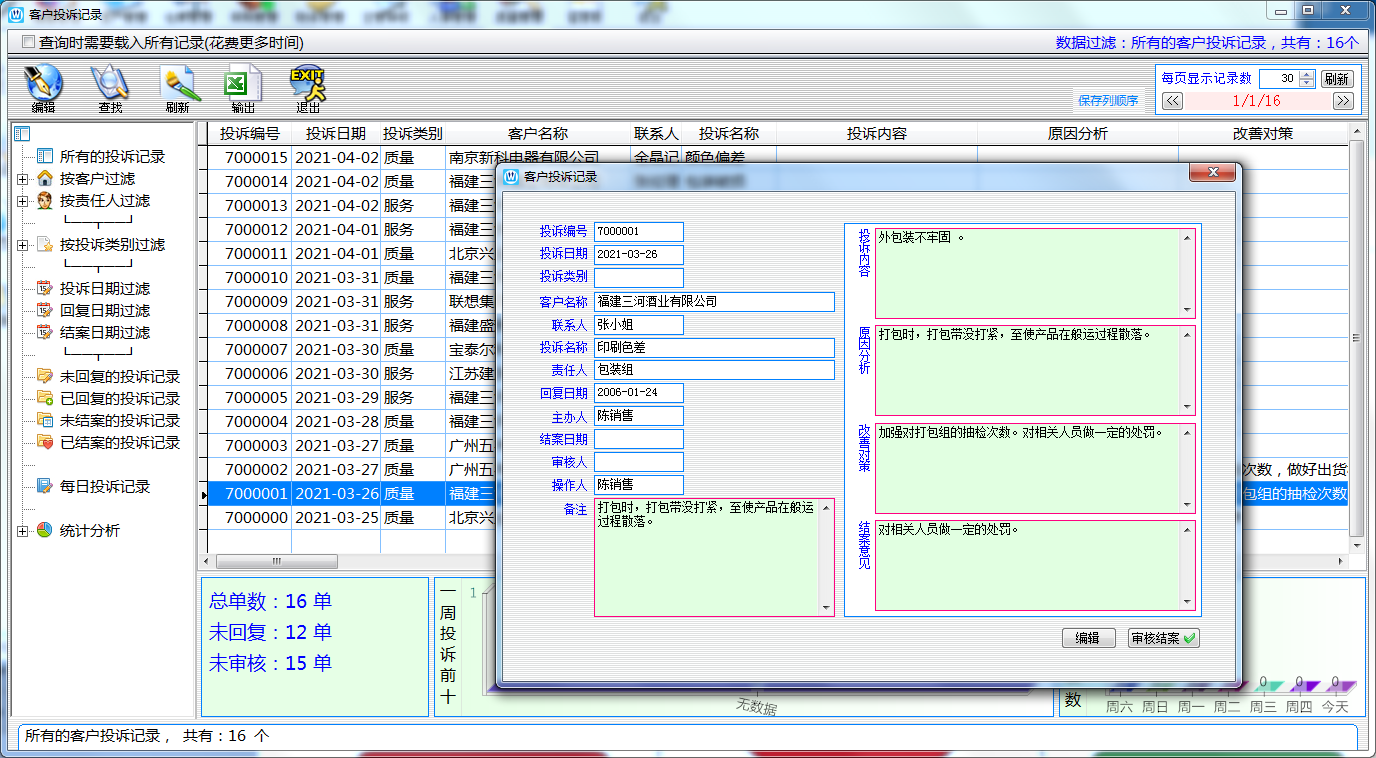
Task: Expand the 按投诉类别过滤 node
Action: pyautogui.click(x=23, y=245)
